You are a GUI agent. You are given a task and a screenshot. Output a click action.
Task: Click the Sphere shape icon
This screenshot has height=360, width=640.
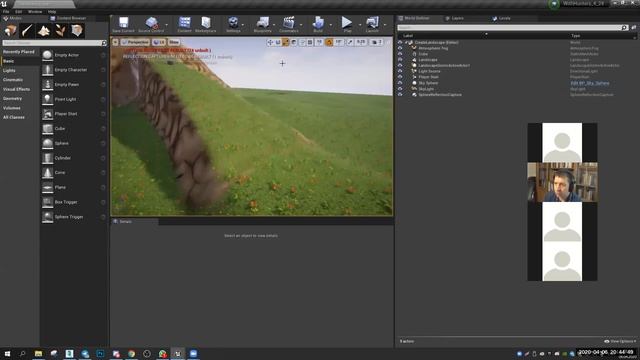click(48, 143)
